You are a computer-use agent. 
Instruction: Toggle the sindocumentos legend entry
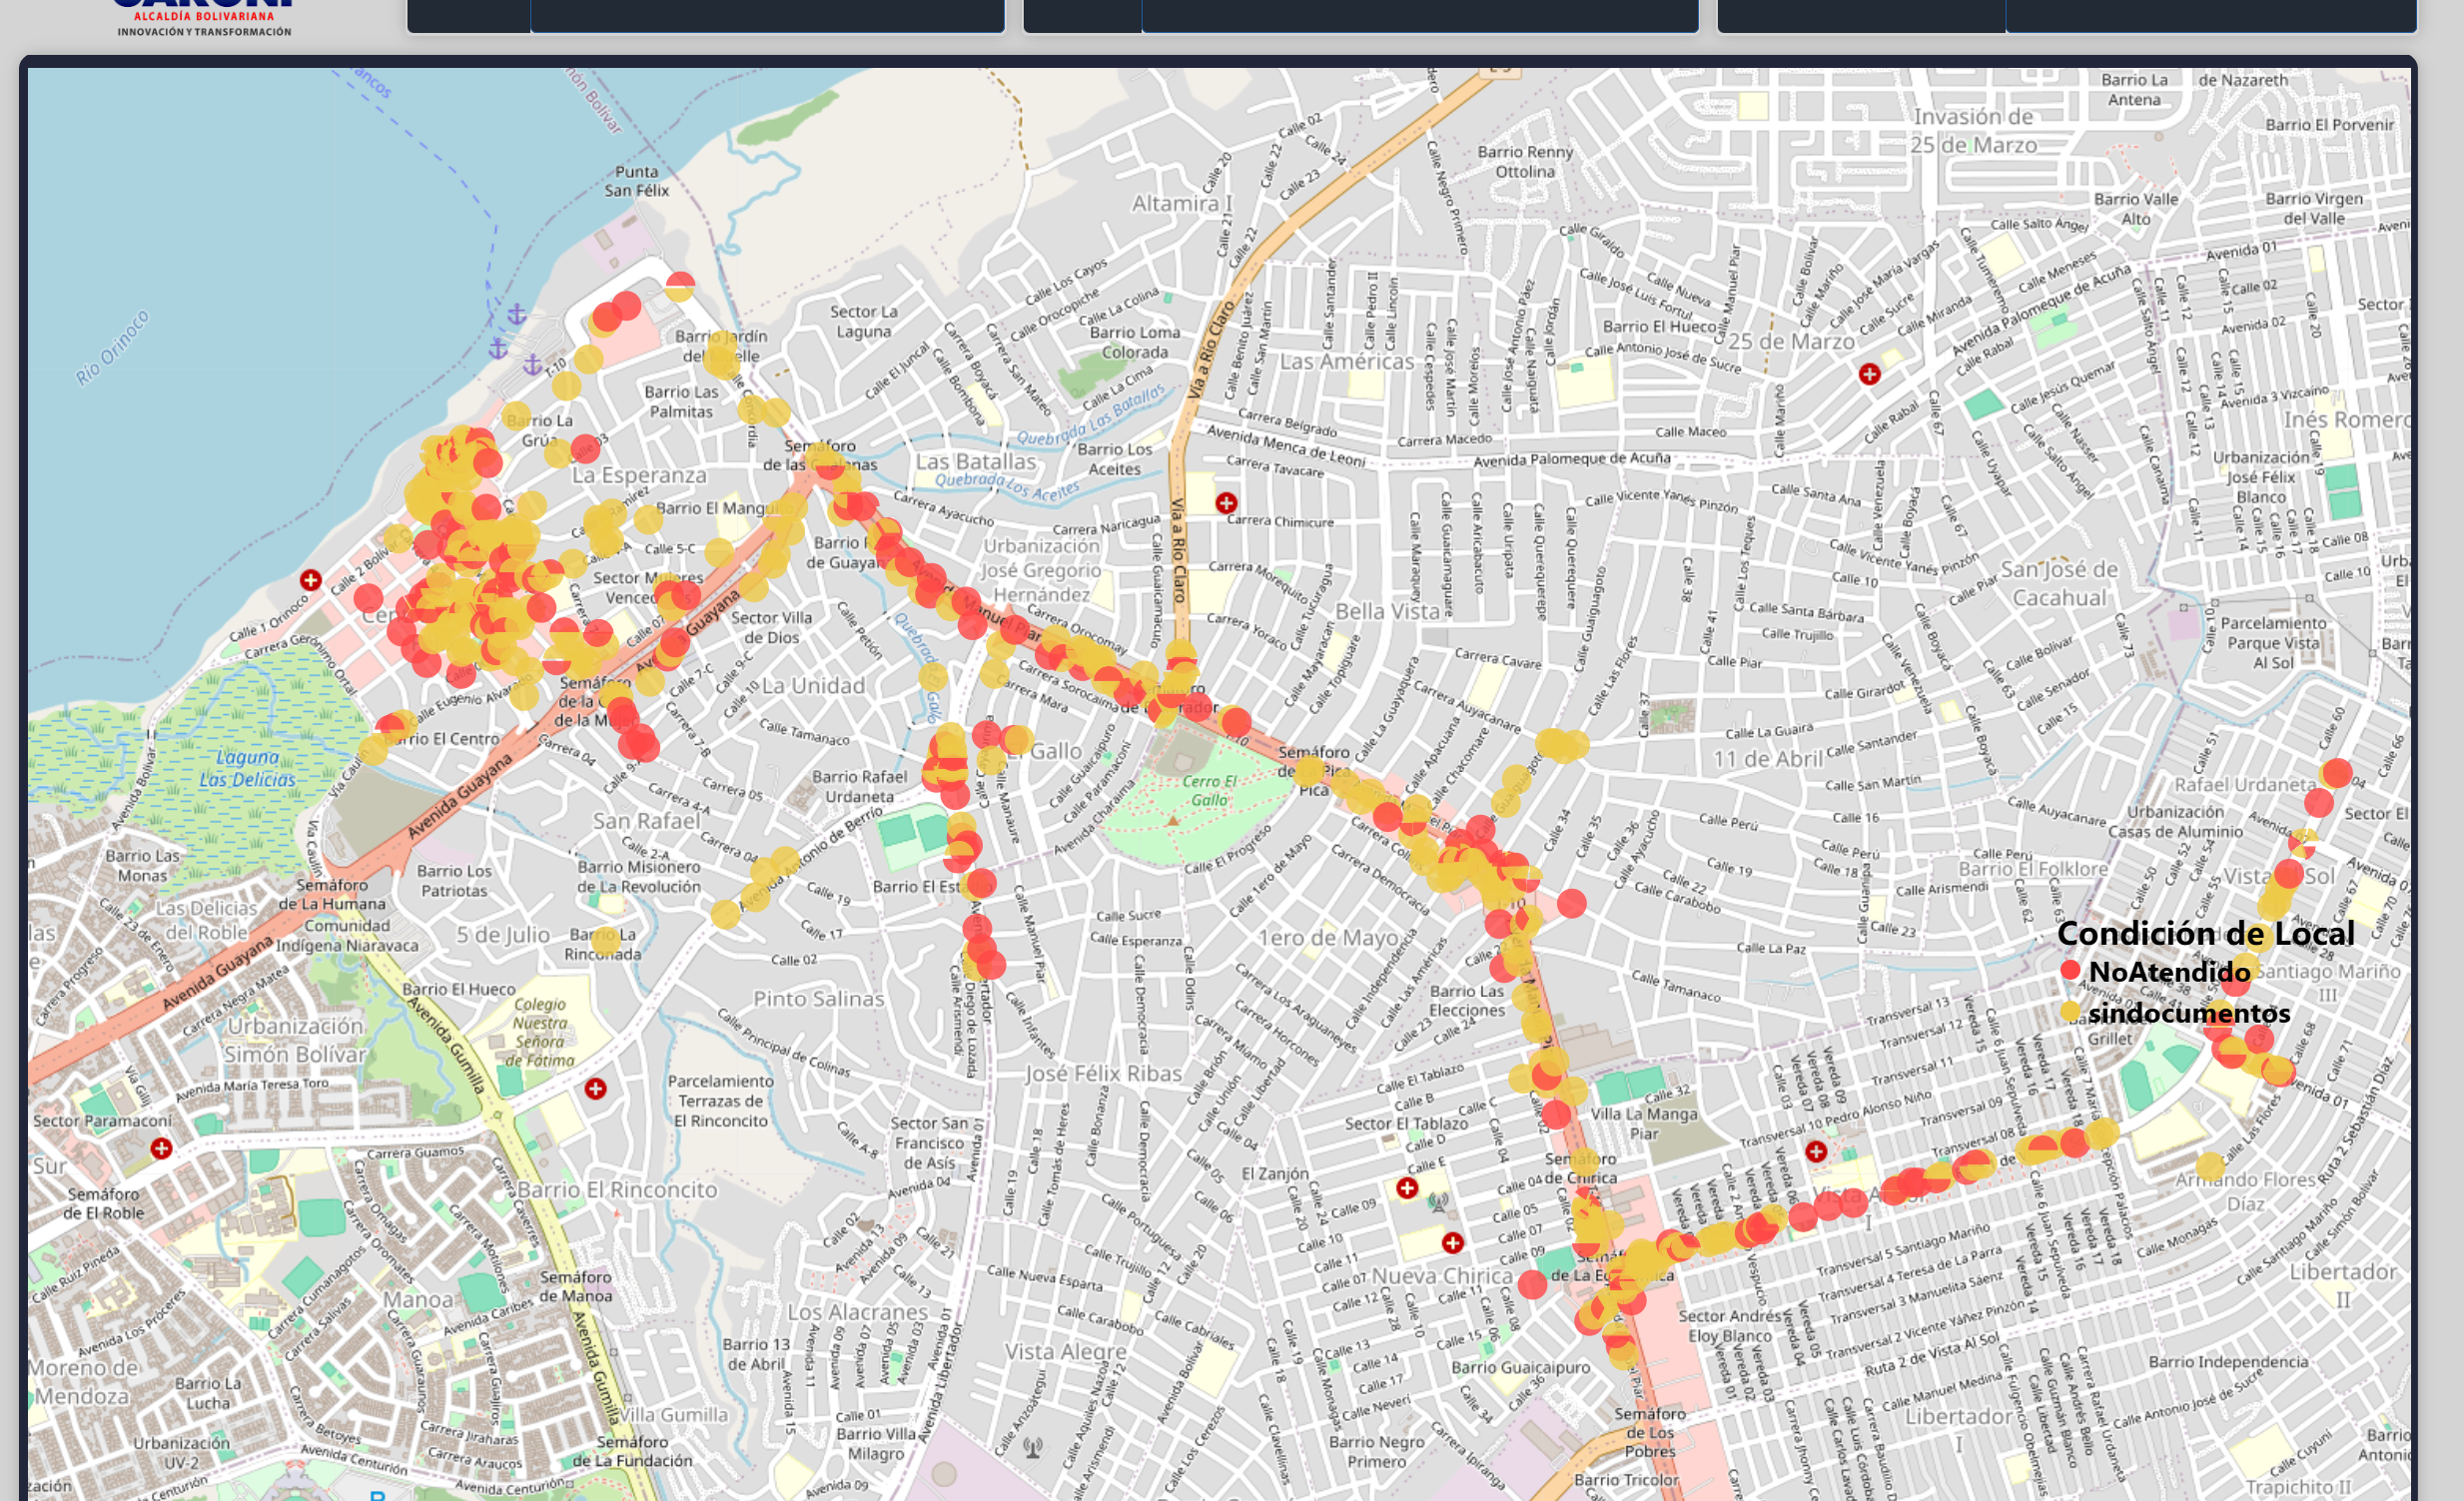point(2175,1012)
